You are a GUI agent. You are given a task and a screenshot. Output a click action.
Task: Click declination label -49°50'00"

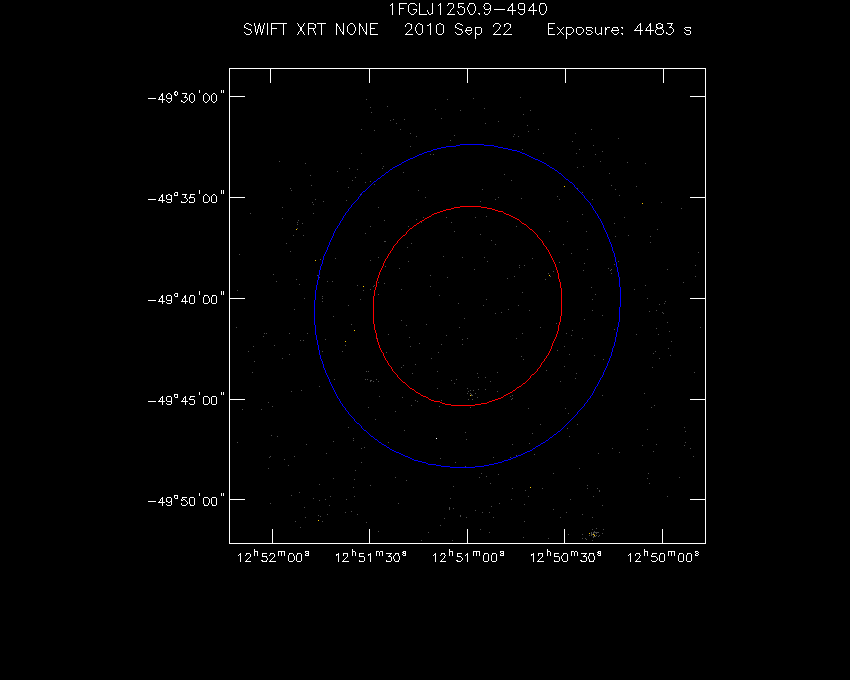click(x=186, y=501)
